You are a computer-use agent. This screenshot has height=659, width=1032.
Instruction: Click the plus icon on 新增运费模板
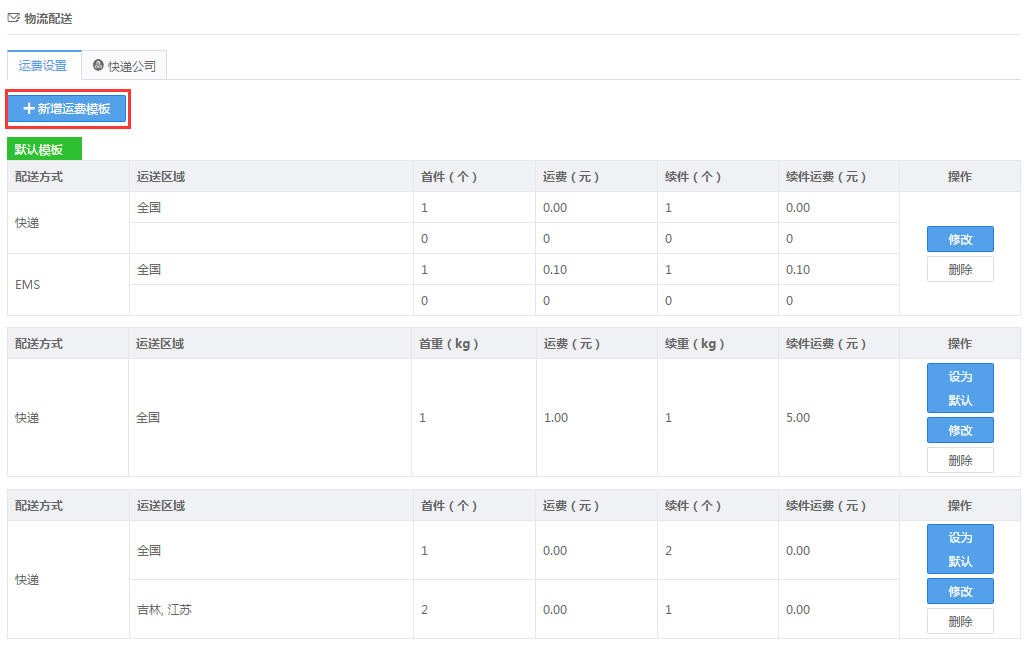(x=29, y=108)
